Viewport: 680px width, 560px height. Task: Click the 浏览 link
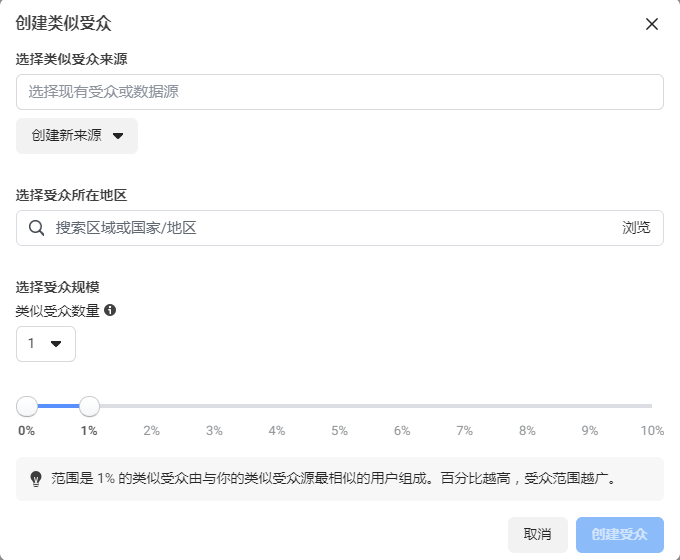(636, 228)
